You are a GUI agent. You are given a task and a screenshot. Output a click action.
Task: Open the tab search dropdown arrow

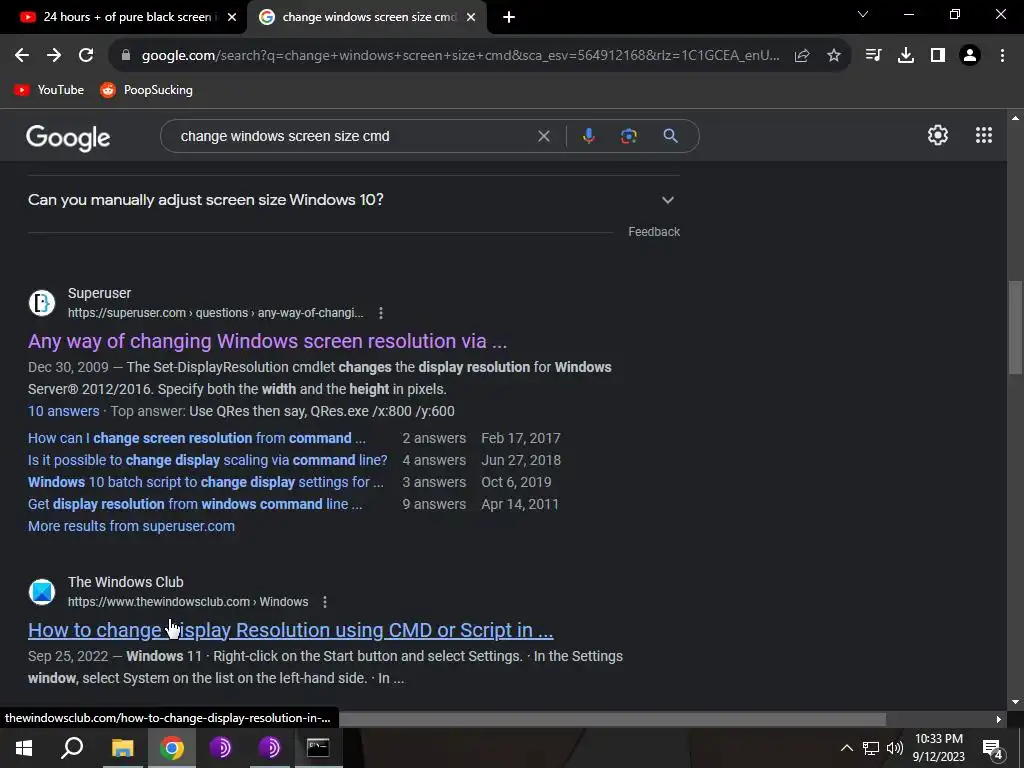click(863, 14)
